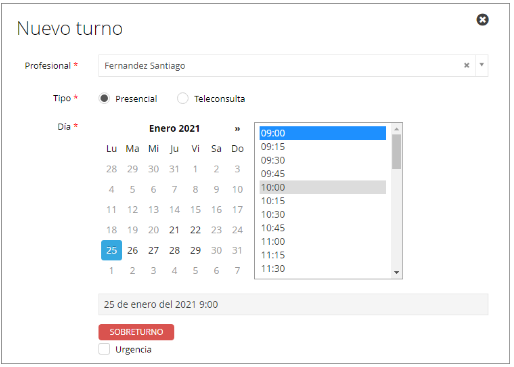Select the Presencial radio option
The width and height of the screenshot is (514, 367).
[x=104, y=98]
